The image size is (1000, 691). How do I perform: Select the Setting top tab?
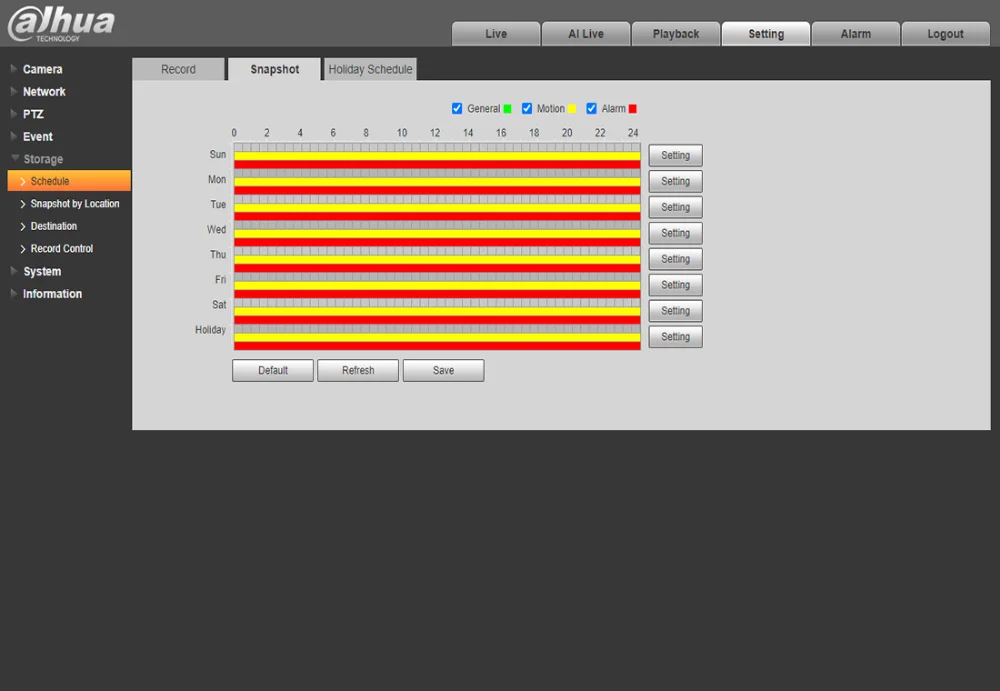click(x=765, y=34)
